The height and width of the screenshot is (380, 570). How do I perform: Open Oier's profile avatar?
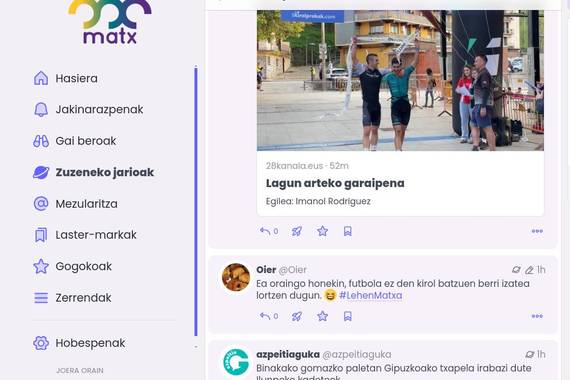tap(236, 277)
